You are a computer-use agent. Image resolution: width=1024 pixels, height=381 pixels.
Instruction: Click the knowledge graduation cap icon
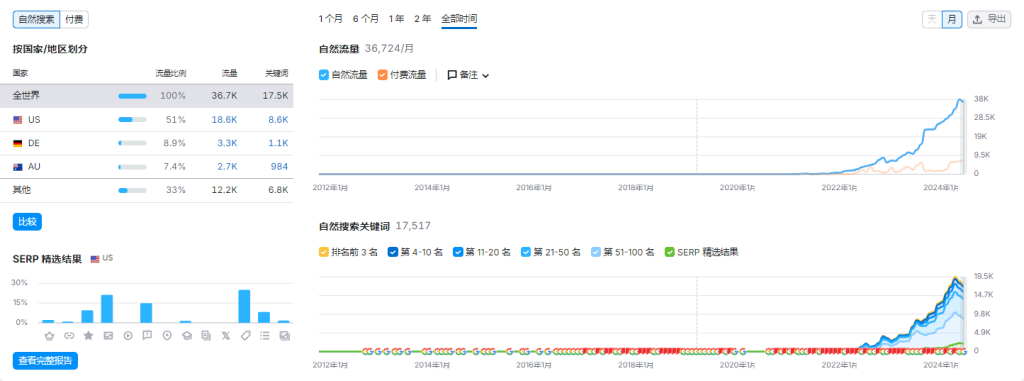[x=186, y=335]
